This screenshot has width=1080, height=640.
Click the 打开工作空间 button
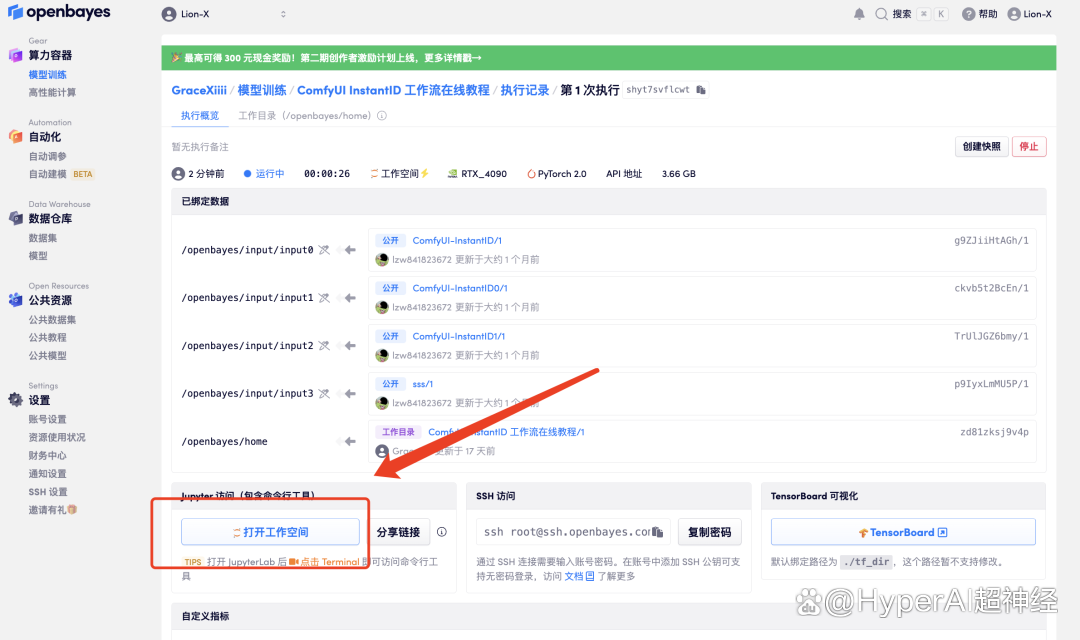(x=270, y=532)
